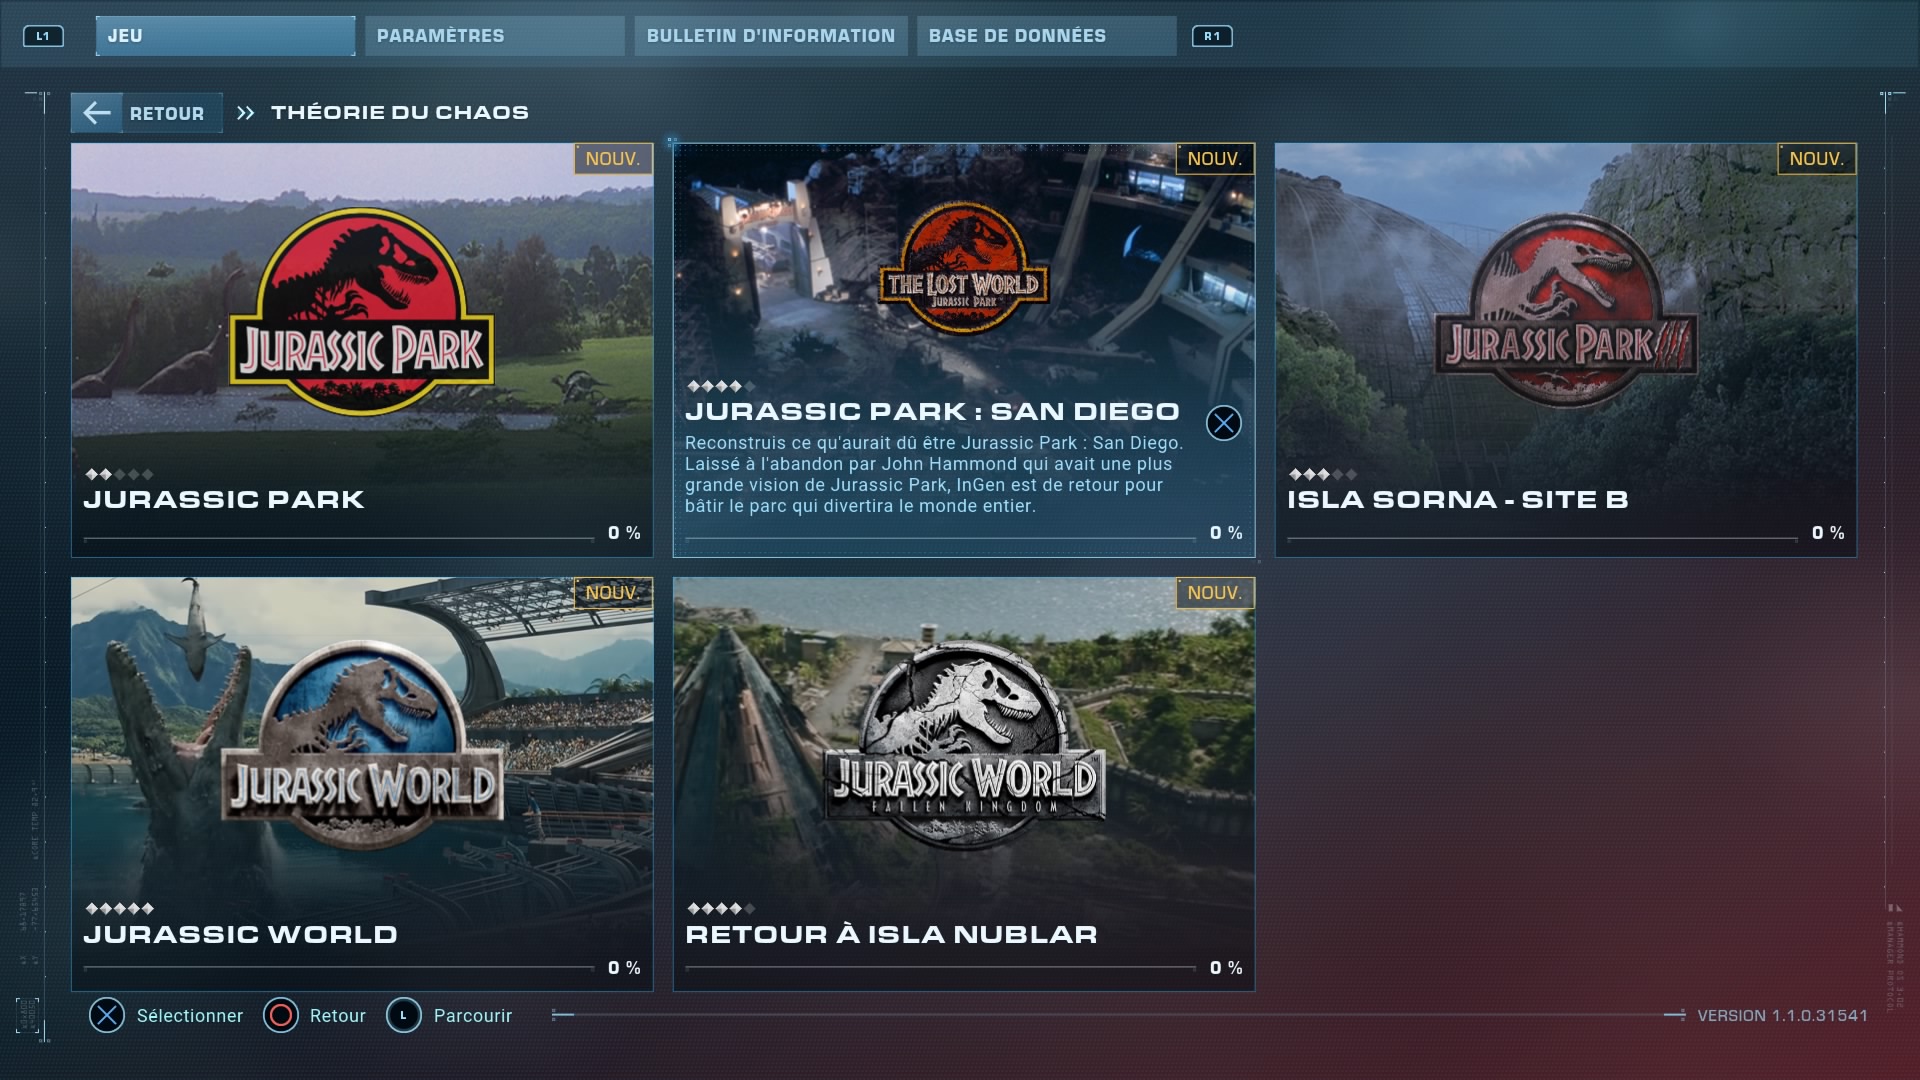Click difficulty diamonds on Retour à Isla Nublar card

(x=721, y=908)
